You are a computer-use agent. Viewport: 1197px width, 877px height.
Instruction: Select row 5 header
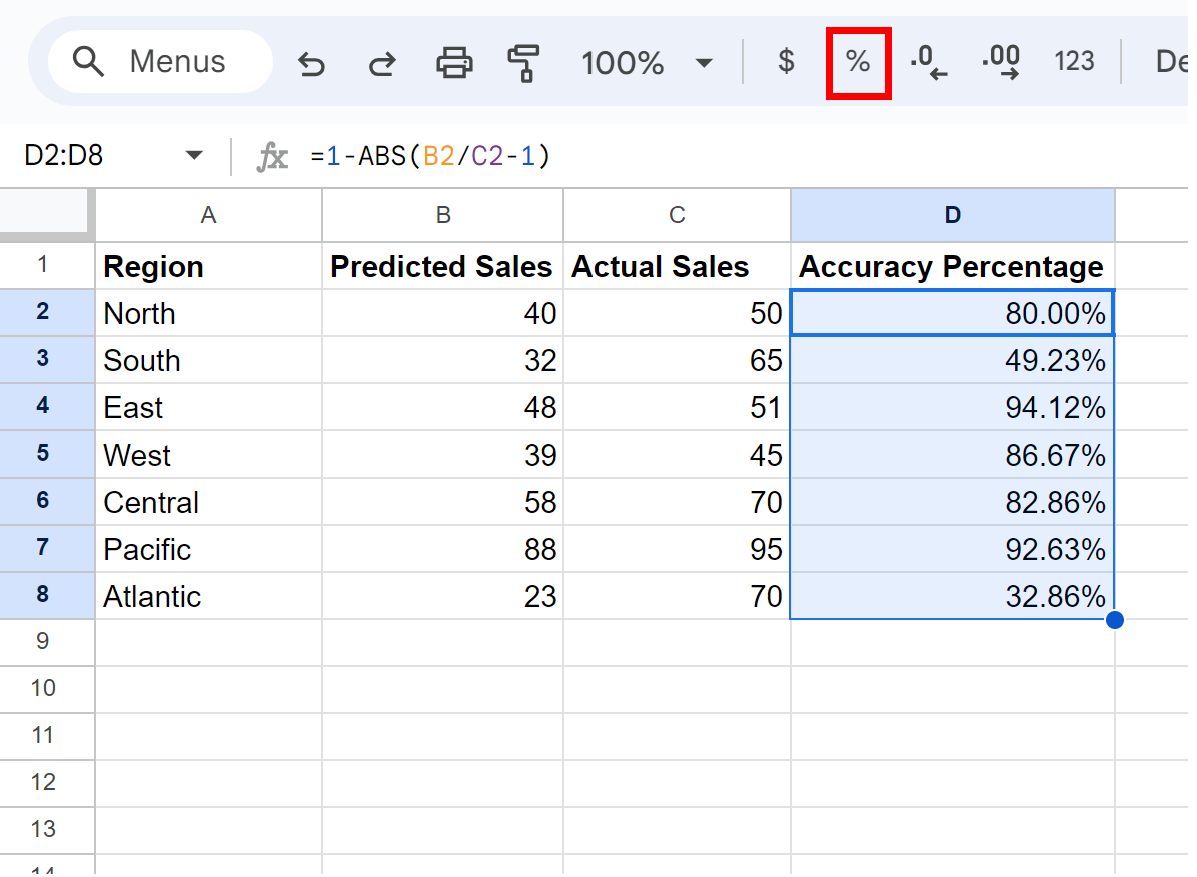pos(47,454)
